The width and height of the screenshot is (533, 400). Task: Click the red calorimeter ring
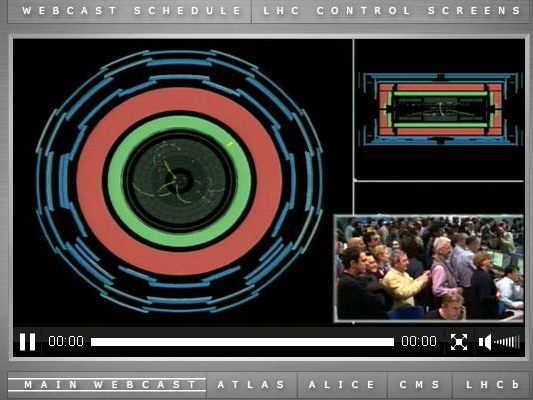[x=179, y=99]
